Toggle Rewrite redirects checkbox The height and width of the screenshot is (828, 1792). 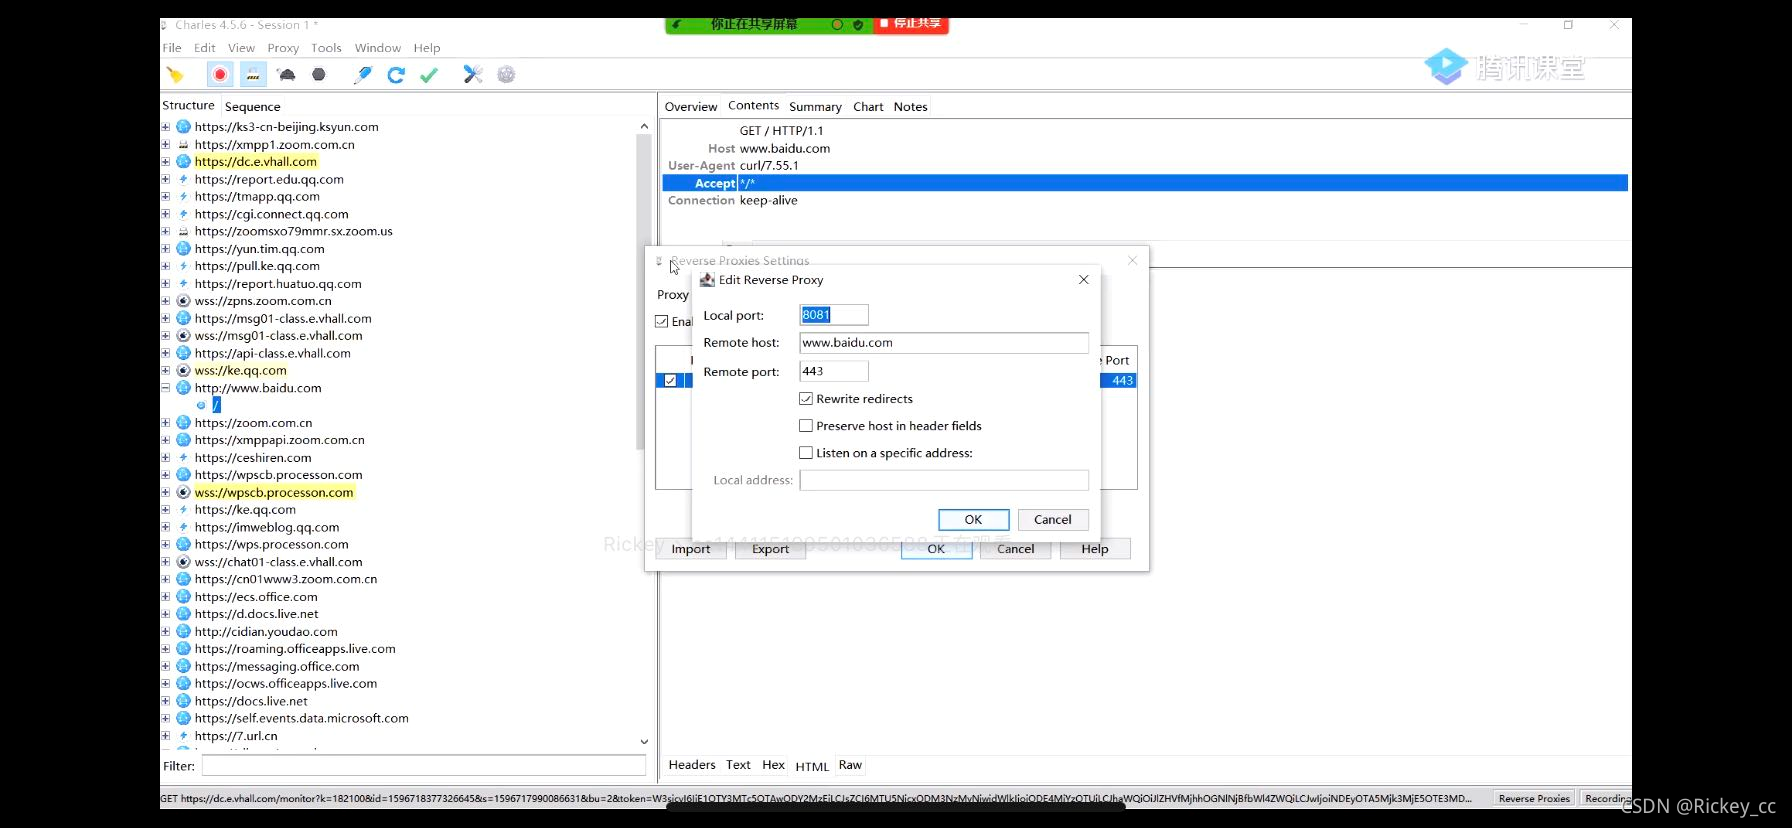tap(806, 399)
